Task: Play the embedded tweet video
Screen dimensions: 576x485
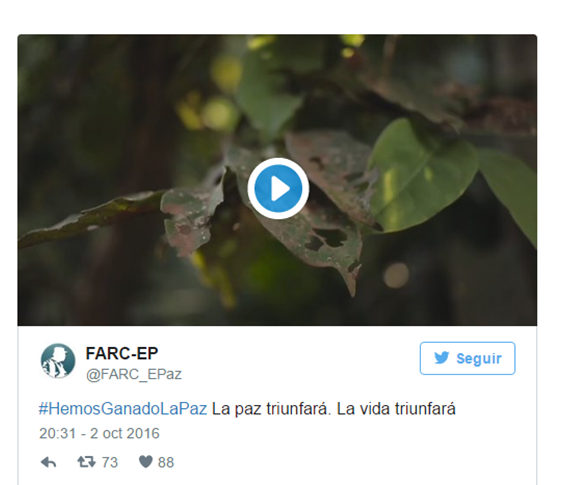Action: (x=278, y=188)
